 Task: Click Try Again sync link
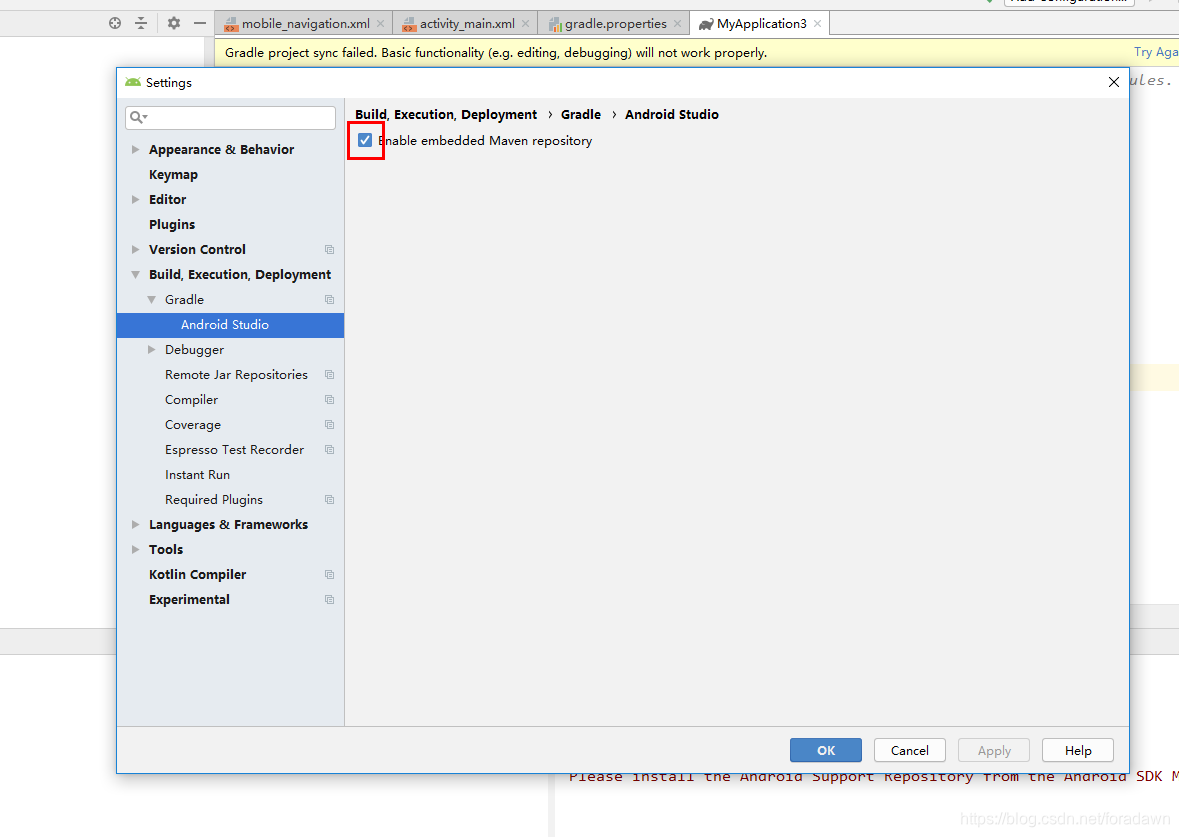[x=1156, y=52]
